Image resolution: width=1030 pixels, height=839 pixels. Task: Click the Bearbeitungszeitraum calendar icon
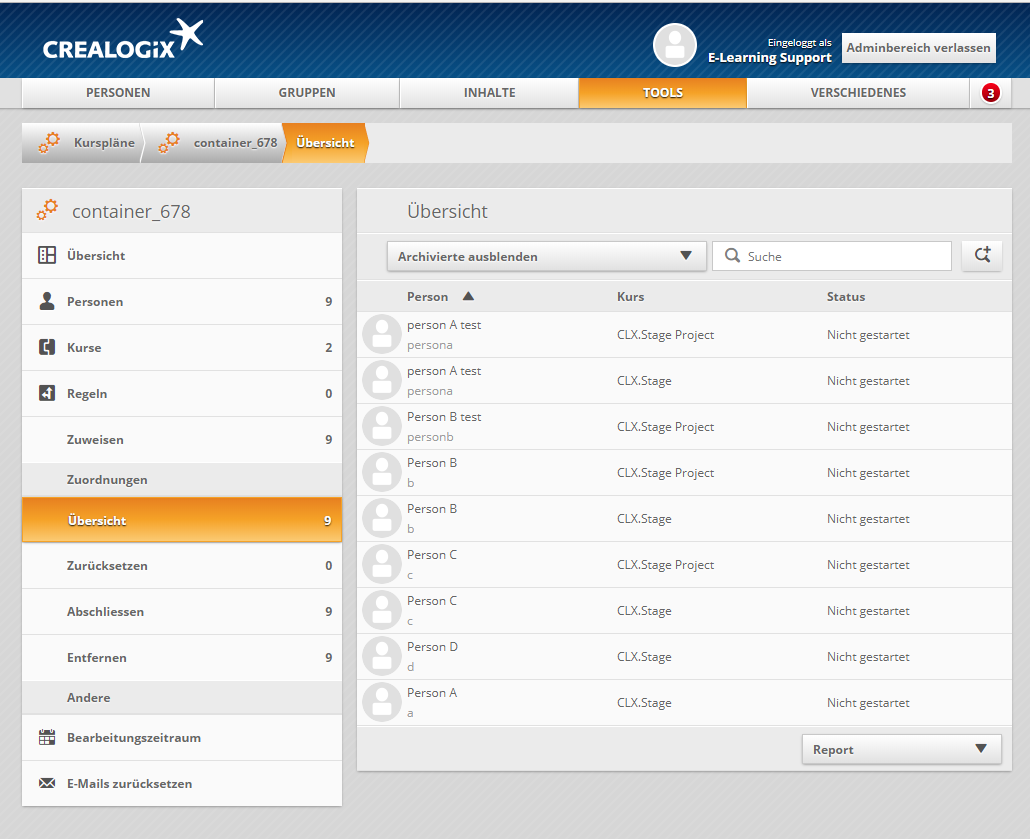pos(47,738)
